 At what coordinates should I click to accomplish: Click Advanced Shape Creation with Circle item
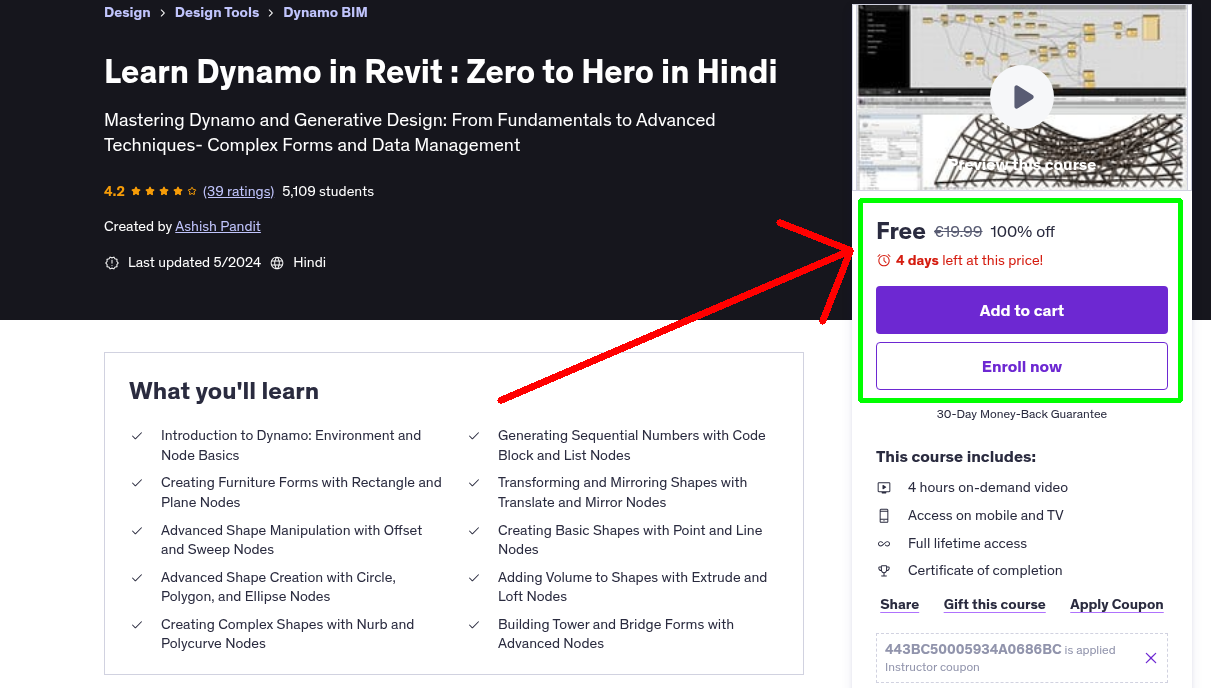279,587
